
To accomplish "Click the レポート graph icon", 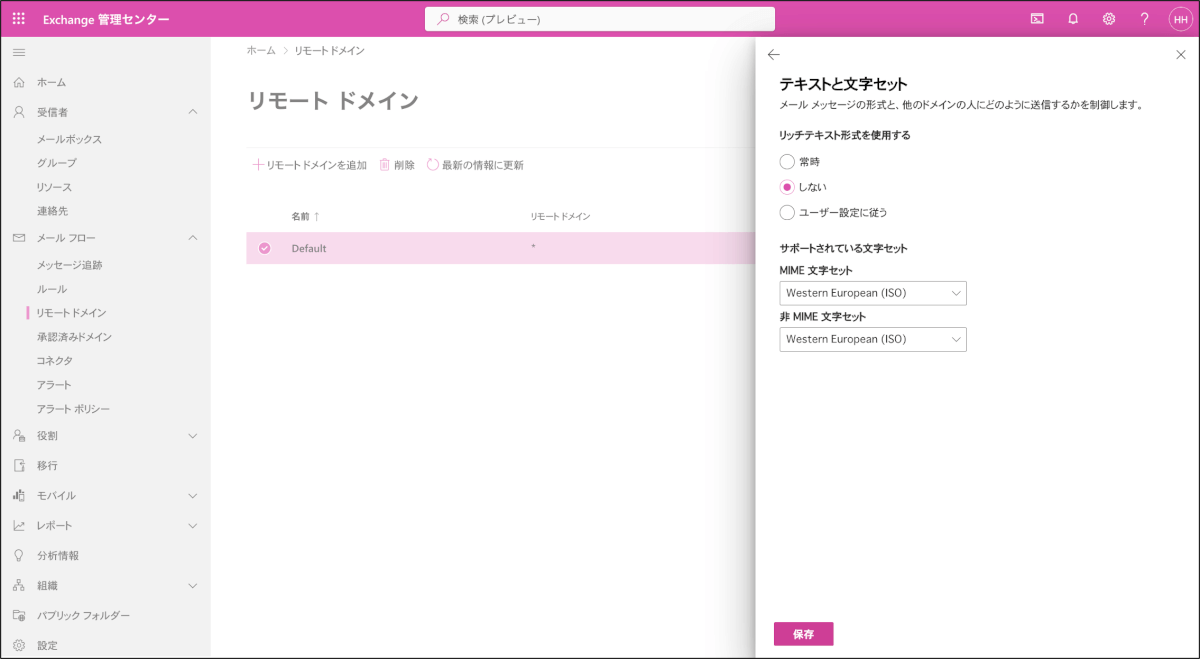I will pyautogui.click(x=19, y=526).
